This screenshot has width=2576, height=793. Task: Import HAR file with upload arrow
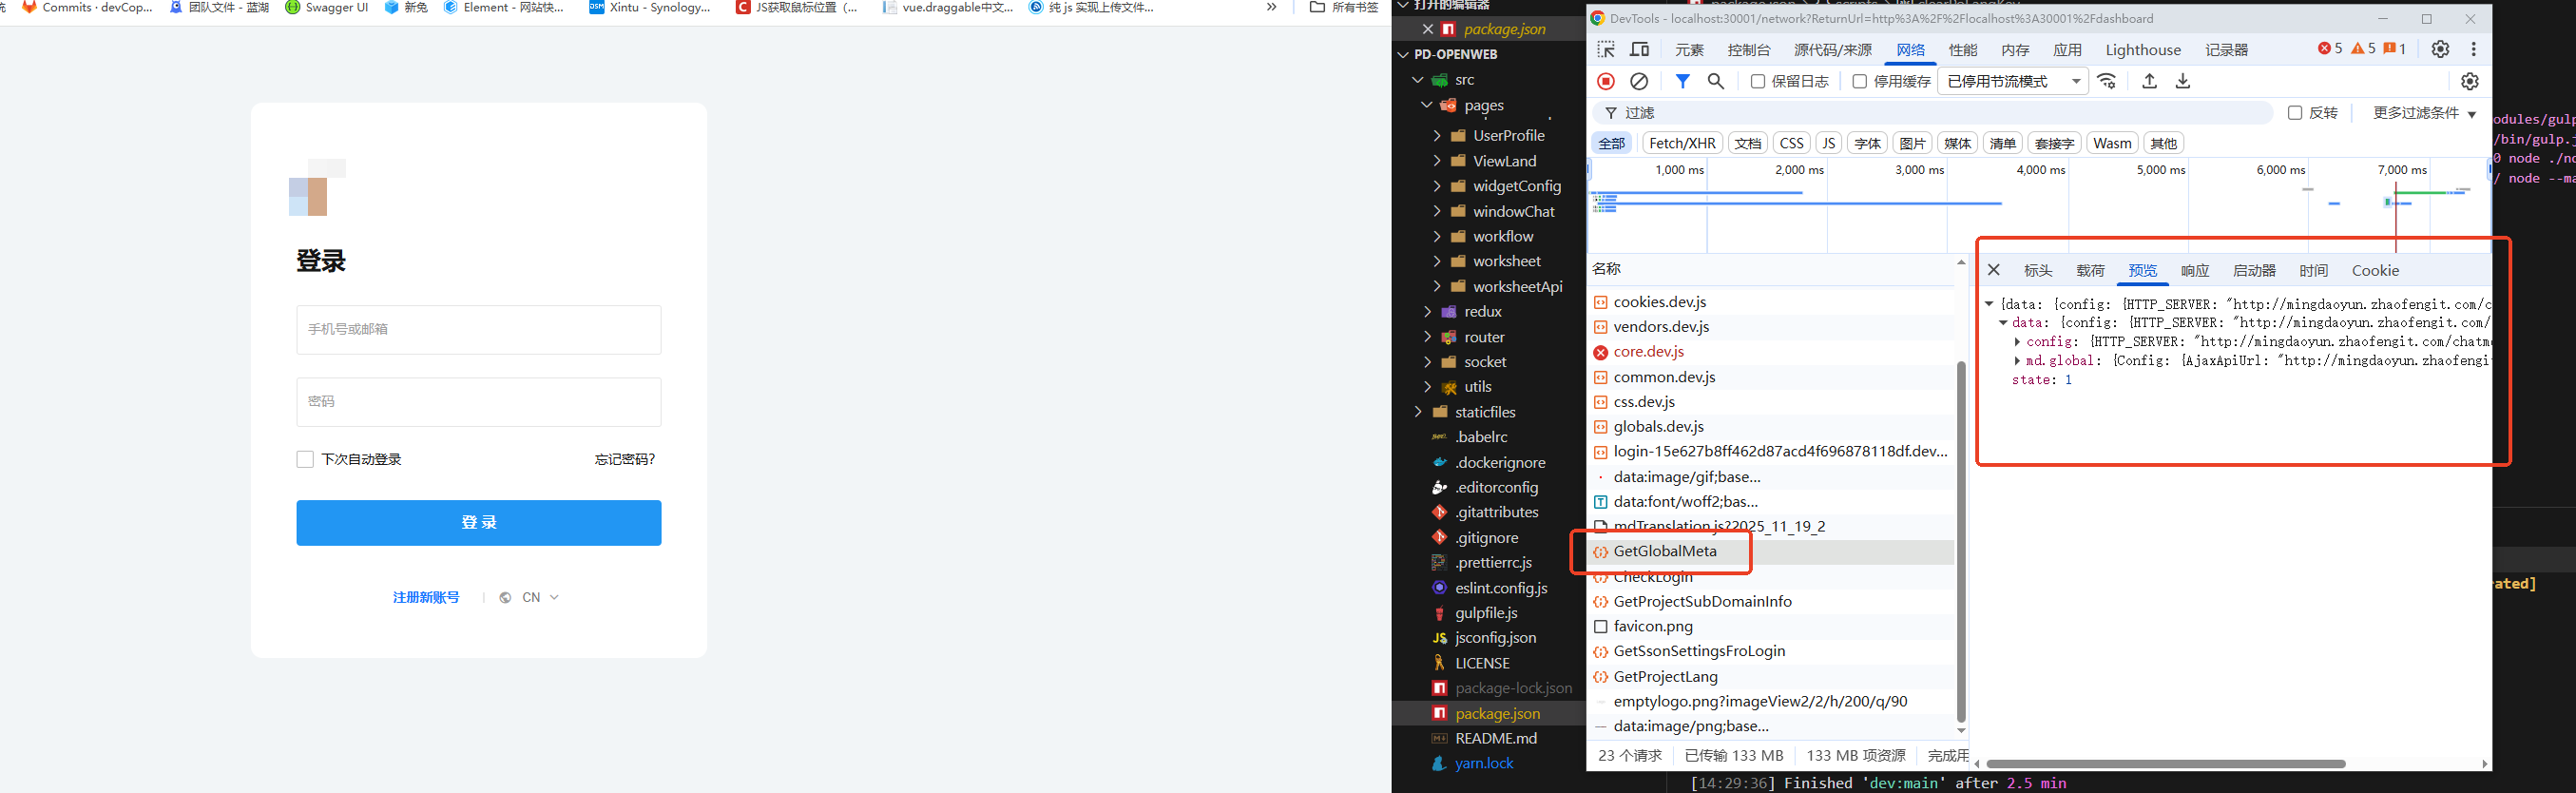[2149, 81]
